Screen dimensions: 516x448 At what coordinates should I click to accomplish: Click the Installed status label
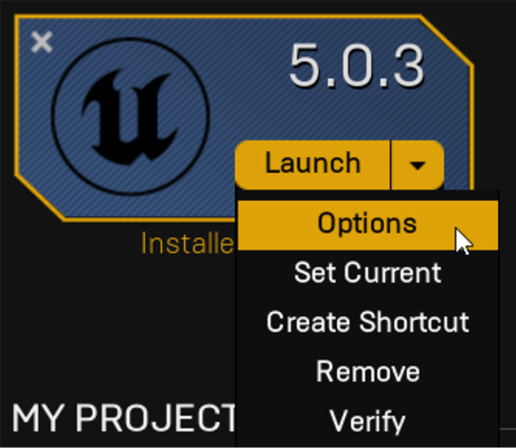(x=187, y=244)
